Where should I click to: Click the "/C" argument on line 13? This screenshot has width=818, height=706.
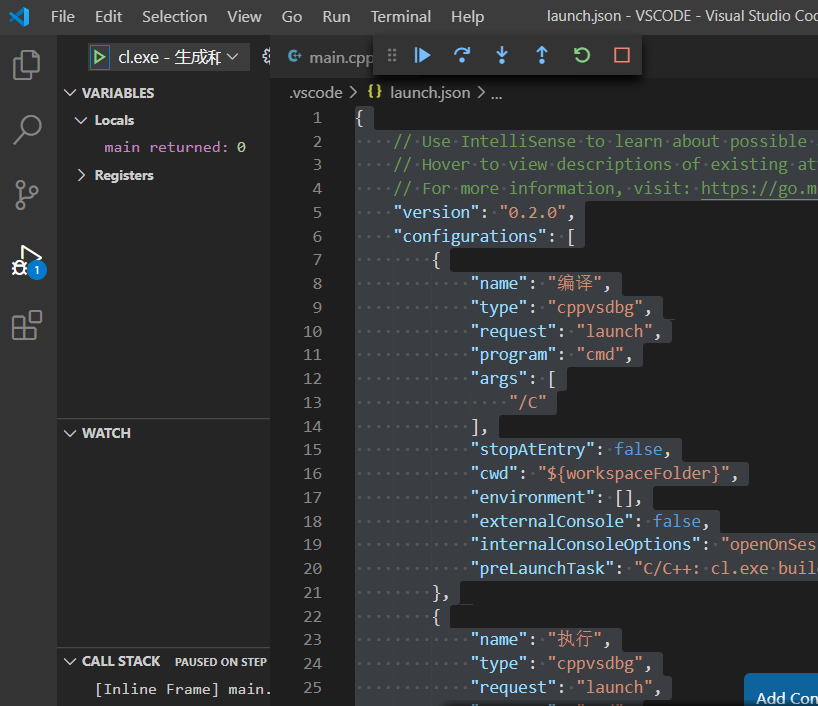coord(528,402)
